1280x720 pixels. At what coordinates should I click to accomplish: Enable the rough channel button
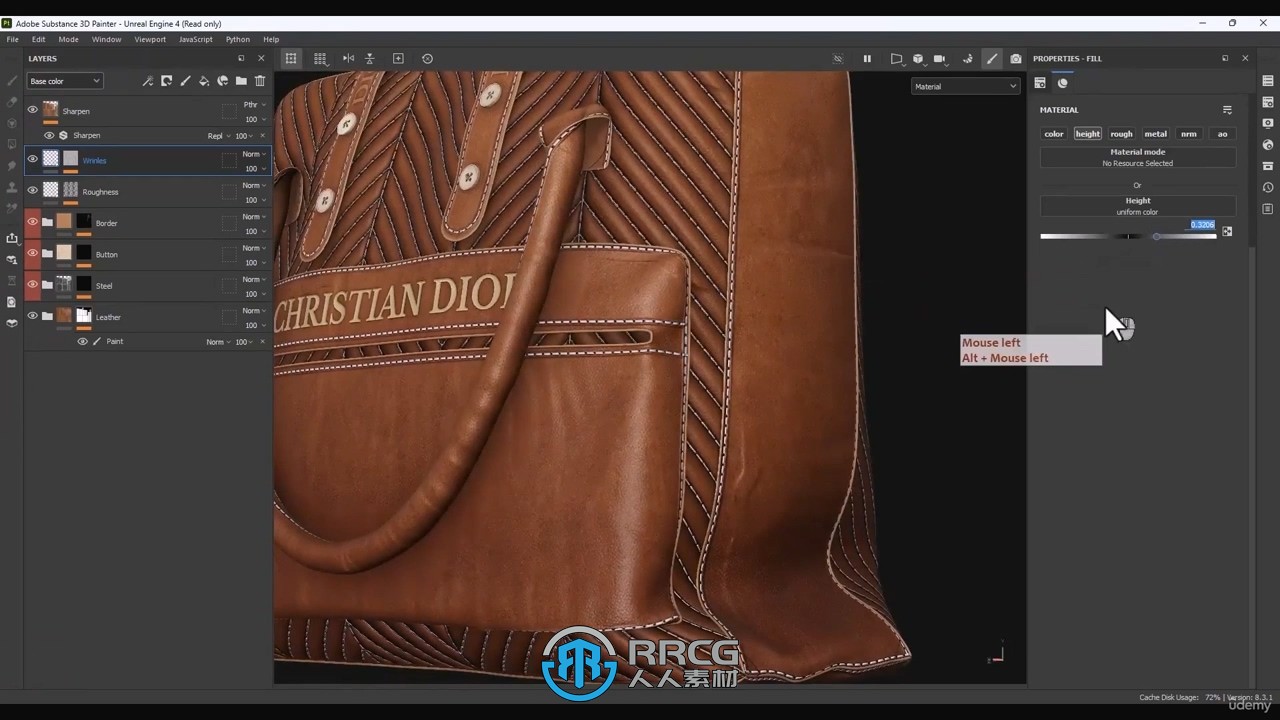point(1121,134)
